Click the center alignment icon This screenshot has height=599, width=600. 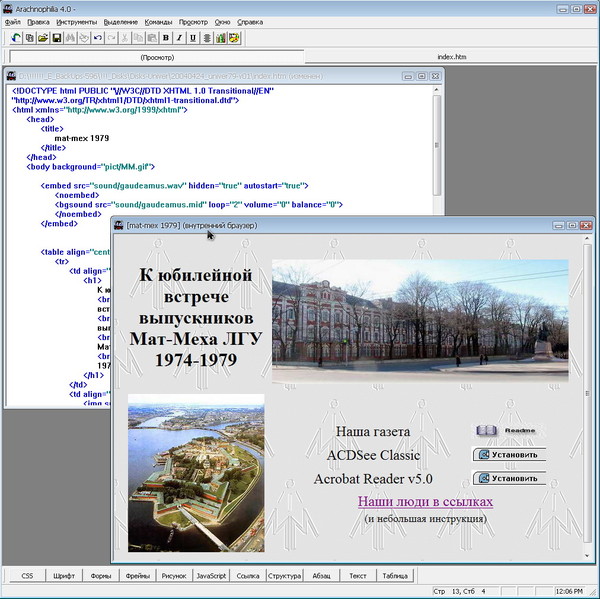[207, 38]
